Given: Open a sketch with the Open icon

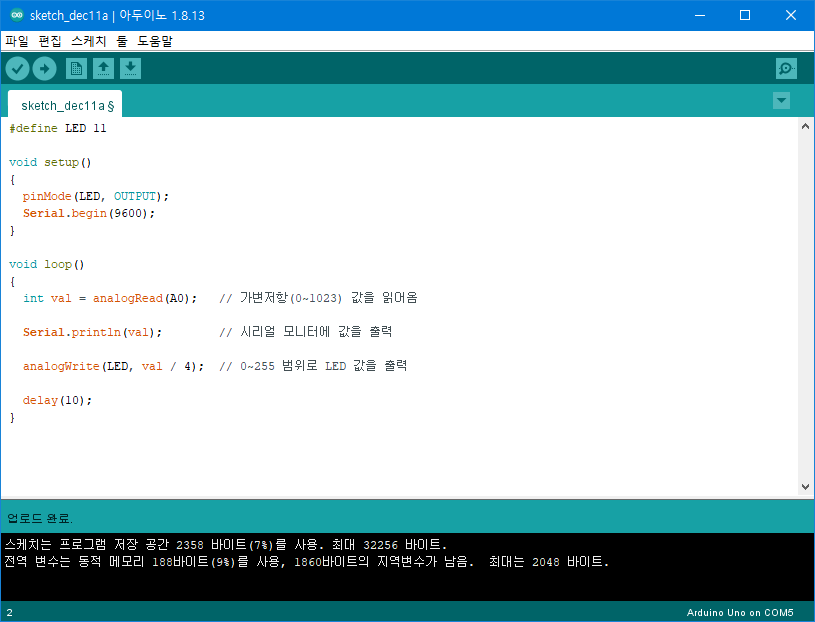Looking at the screenshot, I should click(x=103, y=69).
